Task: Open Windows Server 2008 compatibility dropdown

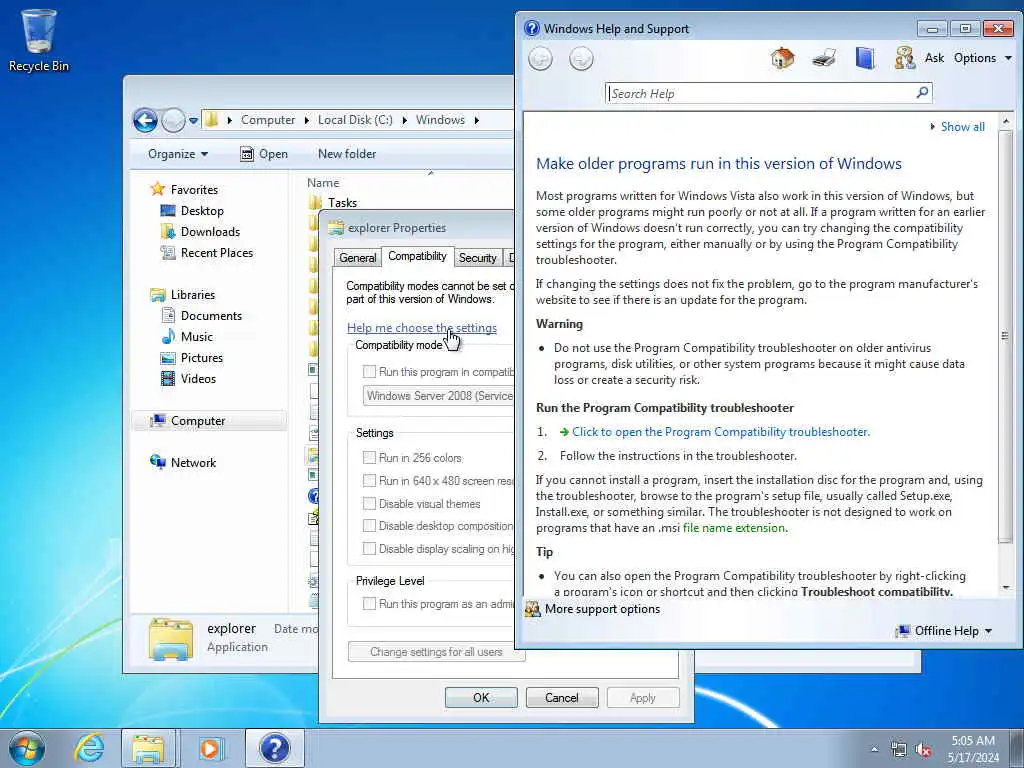Action: point(438,396)
